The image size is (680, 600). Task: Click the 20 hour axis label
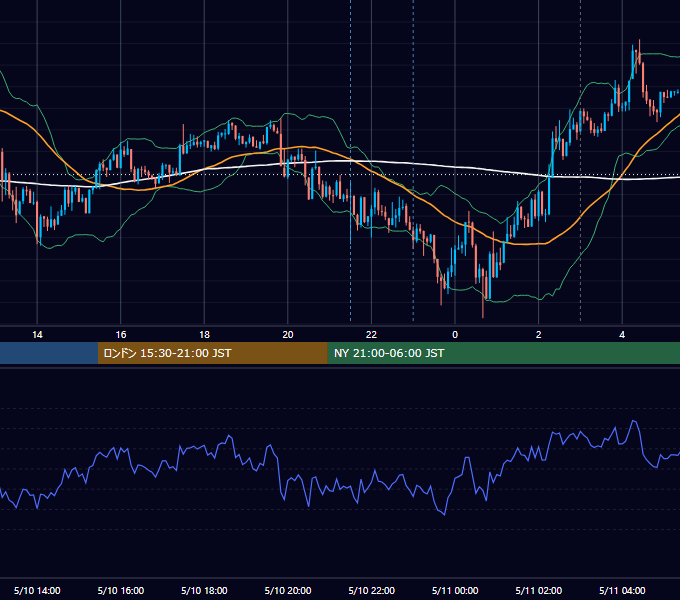click(288, 335)
